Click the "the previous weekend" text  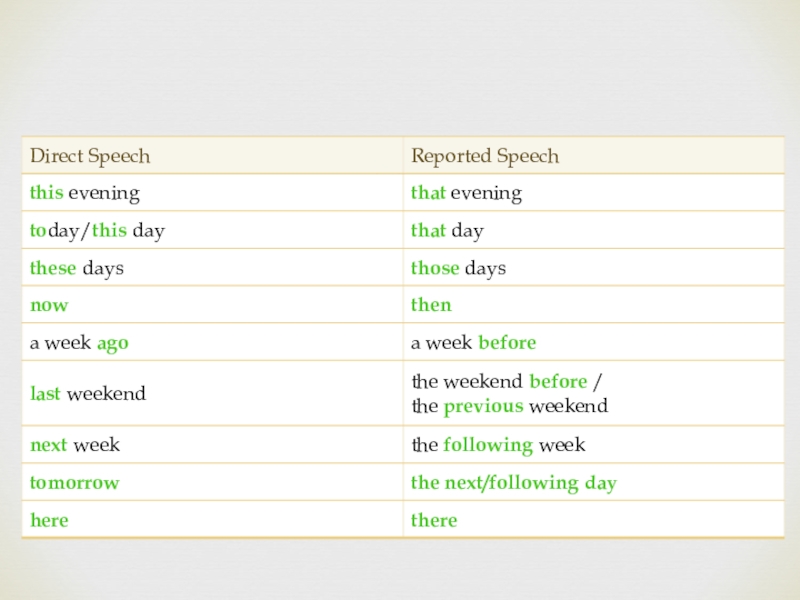point(509,406)
